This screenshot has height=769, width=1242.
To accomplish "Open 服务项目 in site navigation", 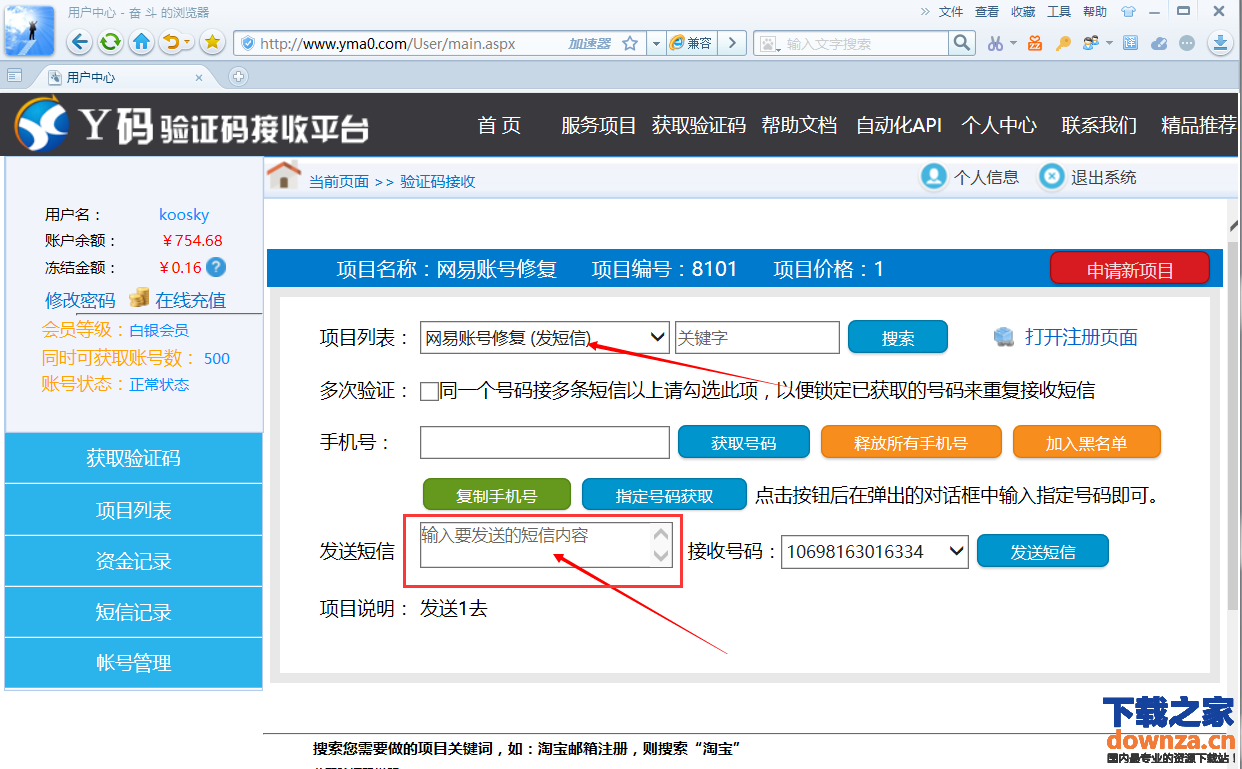I will (598, 125).
